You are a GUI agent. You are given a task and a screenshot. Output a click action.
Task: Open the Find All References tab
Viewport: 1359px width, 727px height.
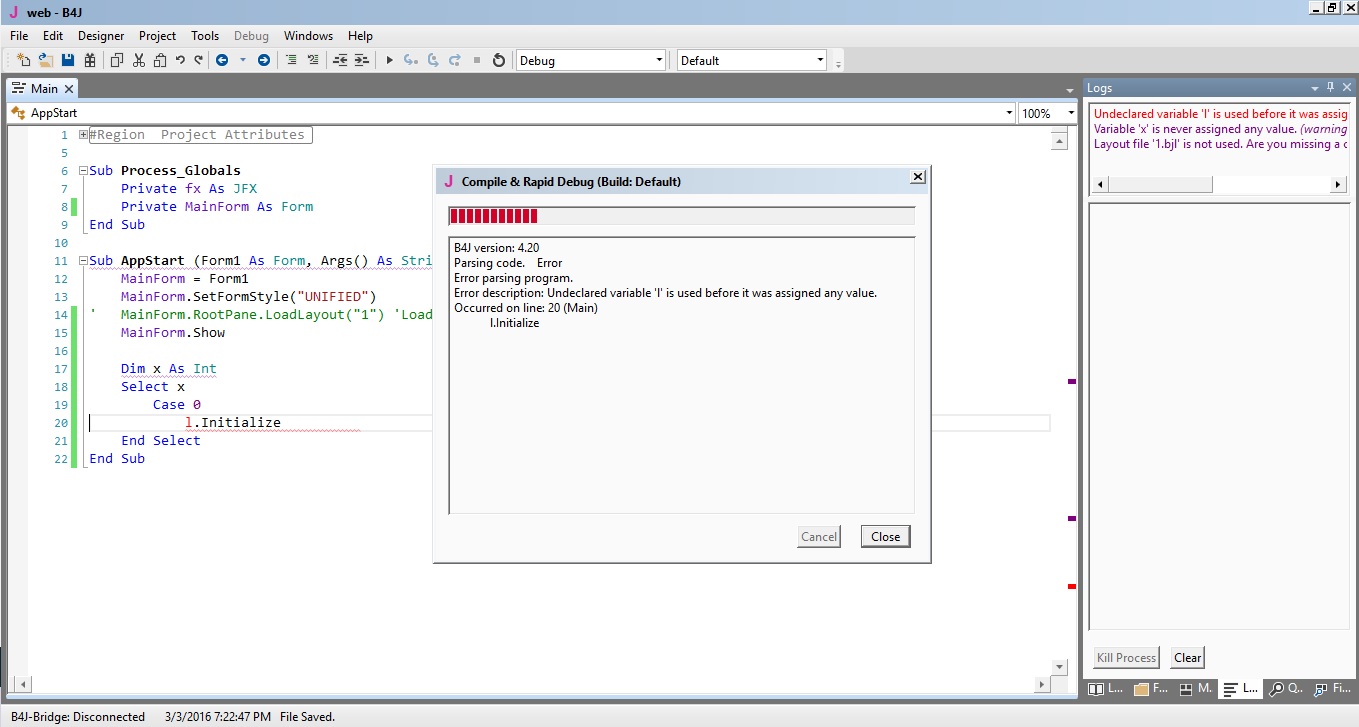click(1331, 689)
